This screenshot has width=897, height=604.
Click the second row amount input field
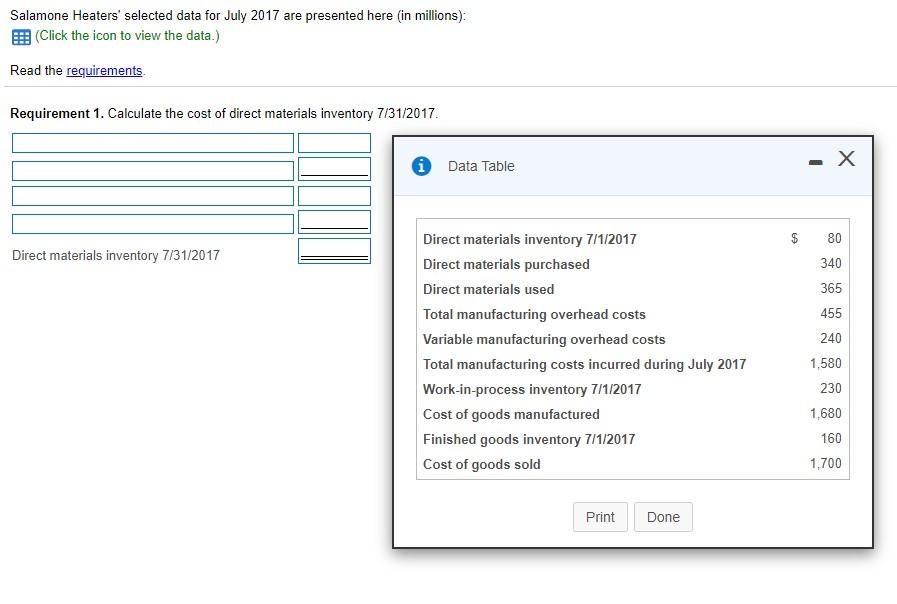(334, 169)
